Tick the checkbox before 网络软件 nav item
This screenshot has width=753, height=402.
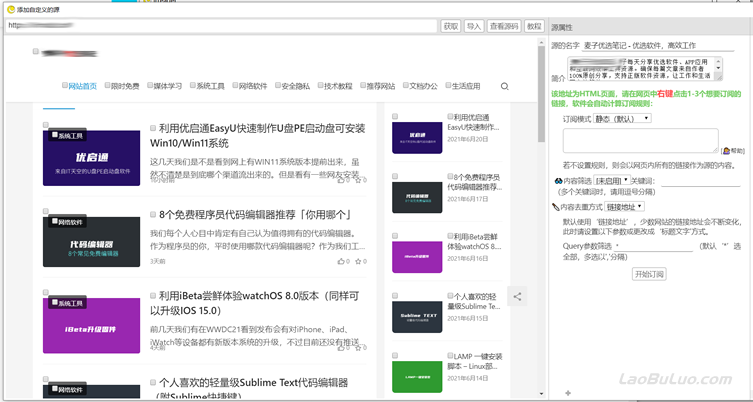(236, 85)
